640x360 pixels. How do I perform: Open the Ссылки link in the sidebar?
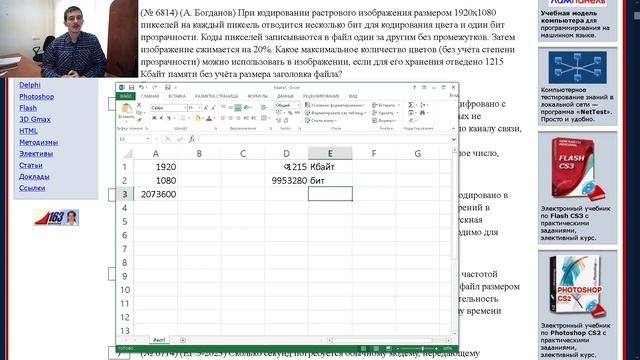click(x=32, y=188)
